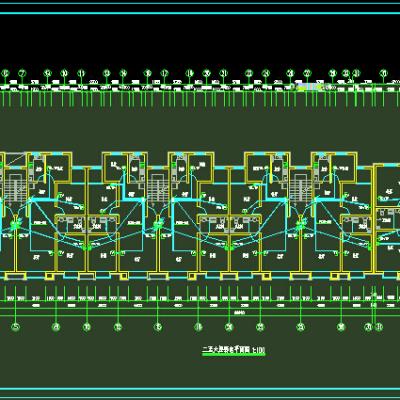Click the scale label beside the drawing title
Image resolution: width=400 pixels, height=400 pixels.
pyautogui.click(x=259, y=350)
